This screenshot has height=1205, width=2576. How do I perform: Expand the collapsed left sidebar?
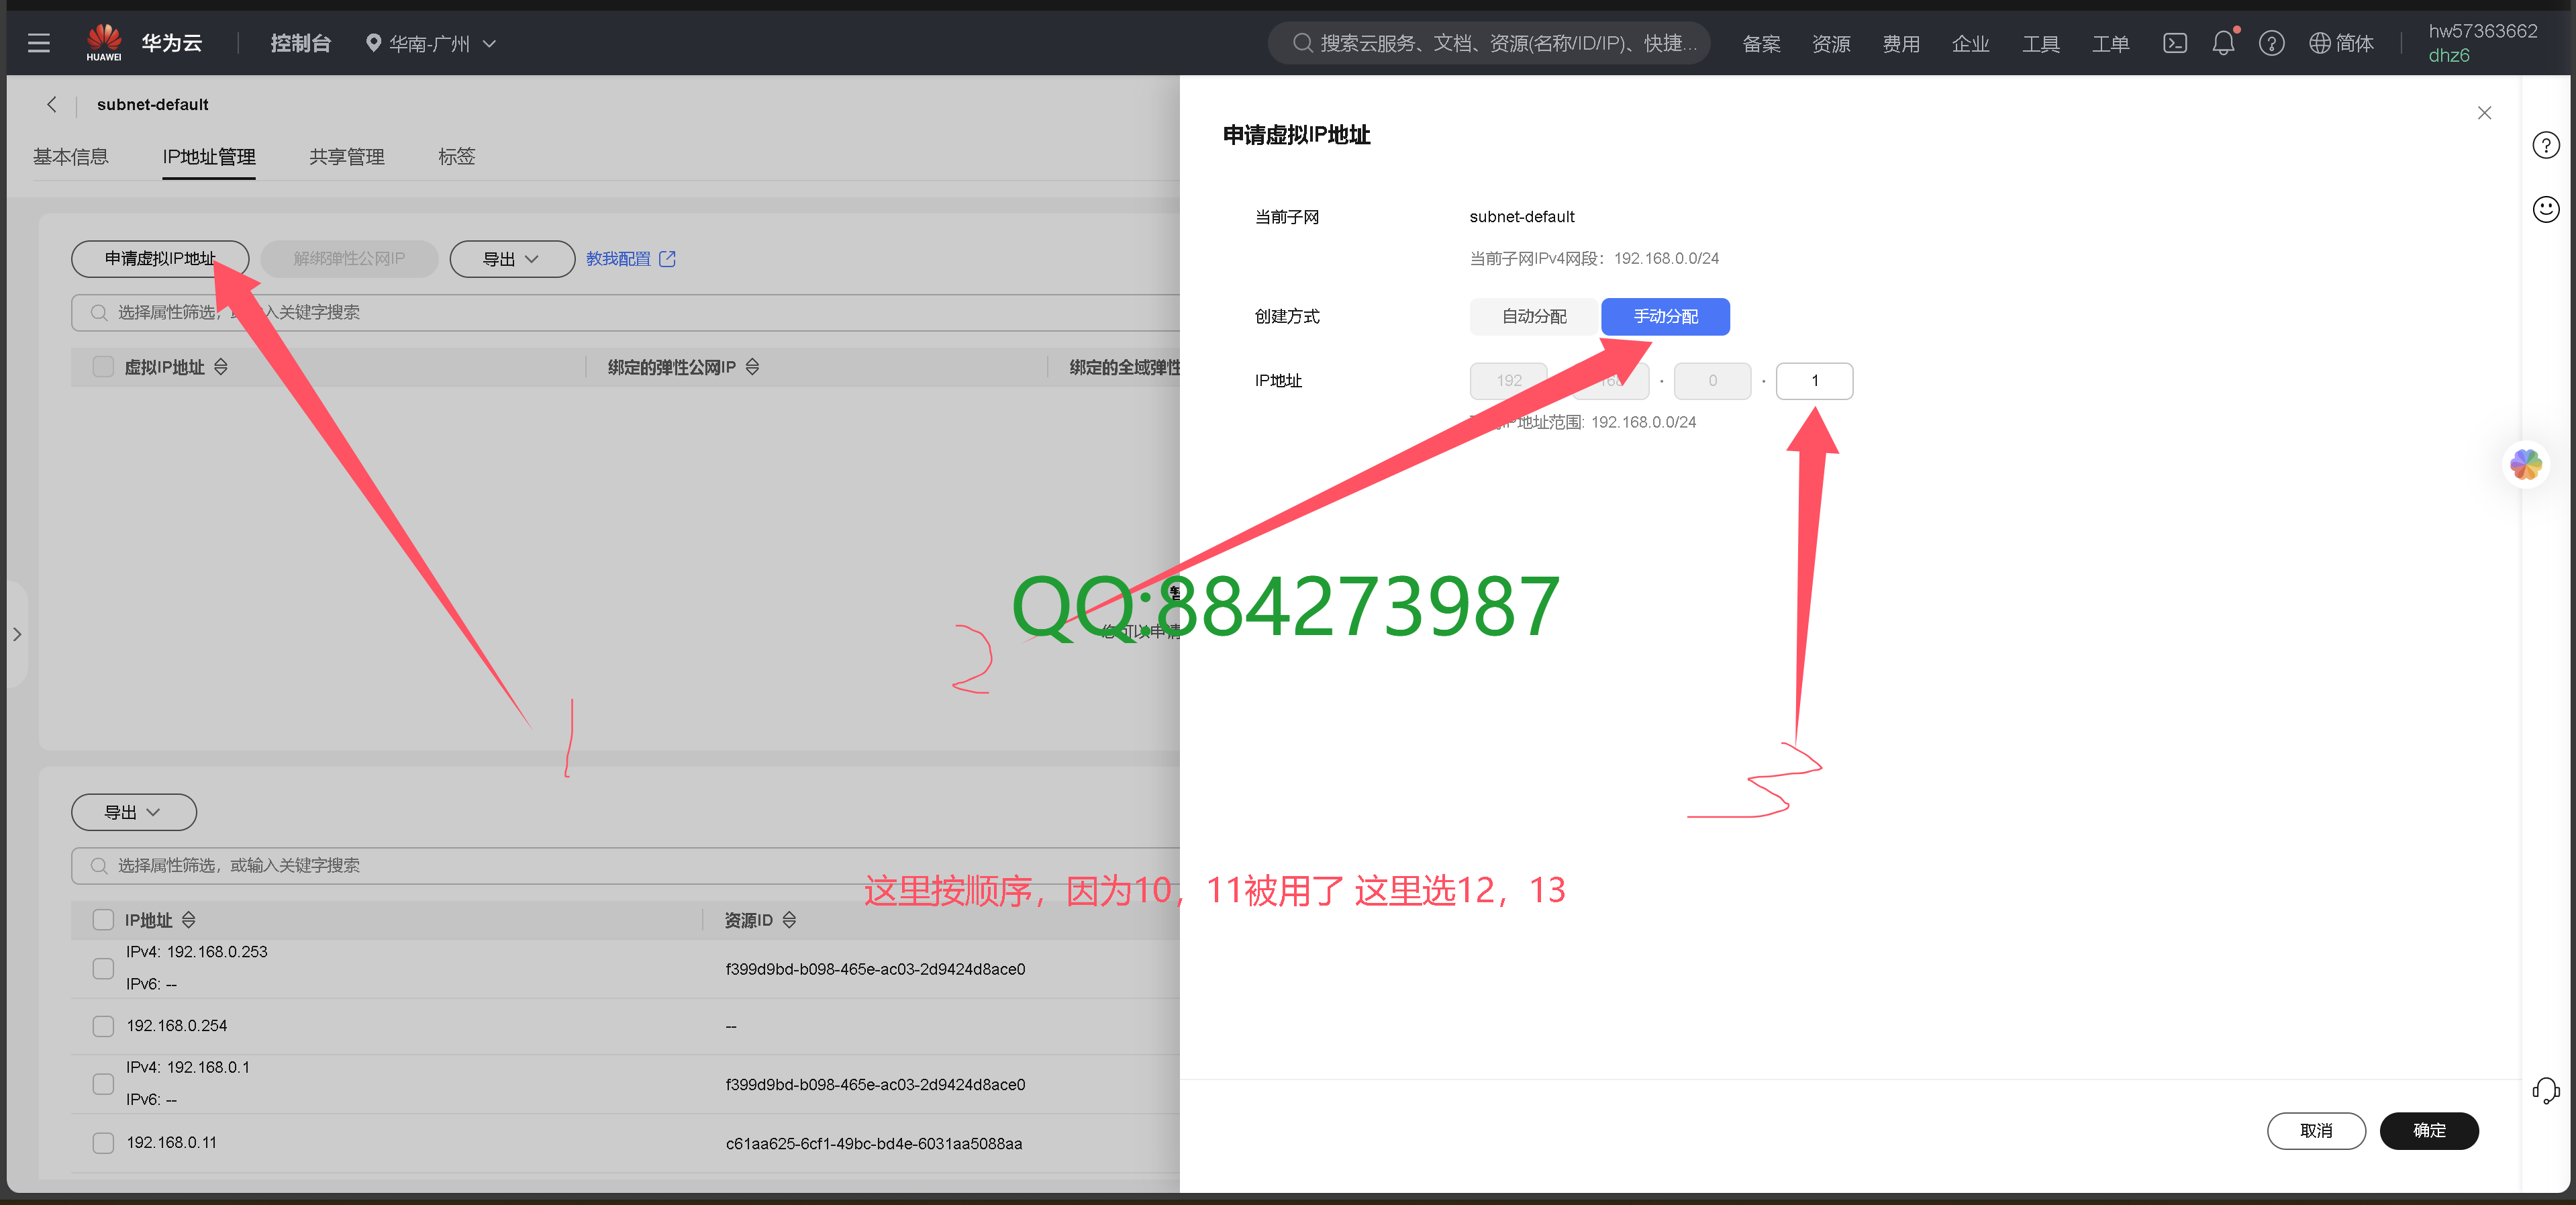pos(17,634)
